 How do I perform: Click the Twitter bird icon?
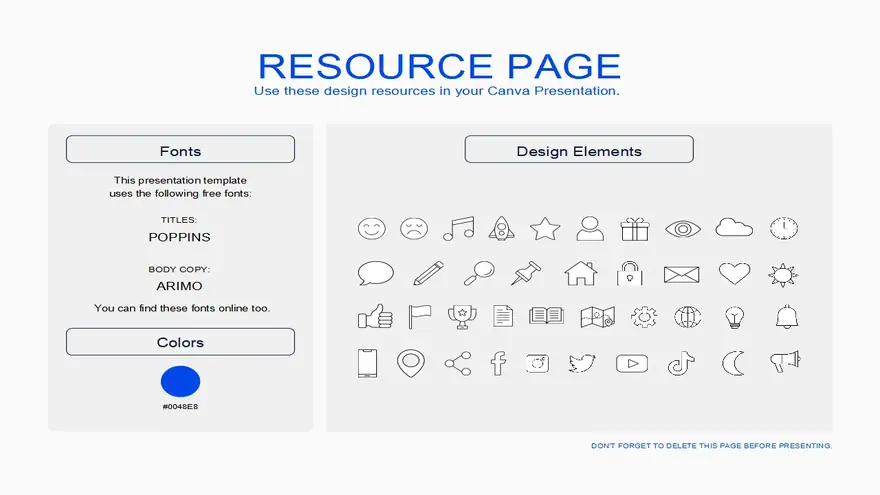582,364
